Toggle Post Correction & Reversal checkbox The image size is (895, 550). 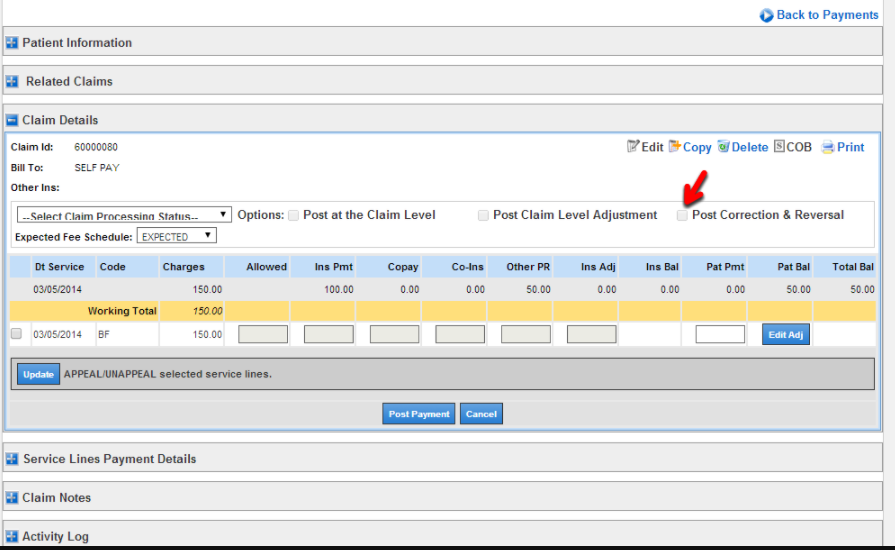682,215
